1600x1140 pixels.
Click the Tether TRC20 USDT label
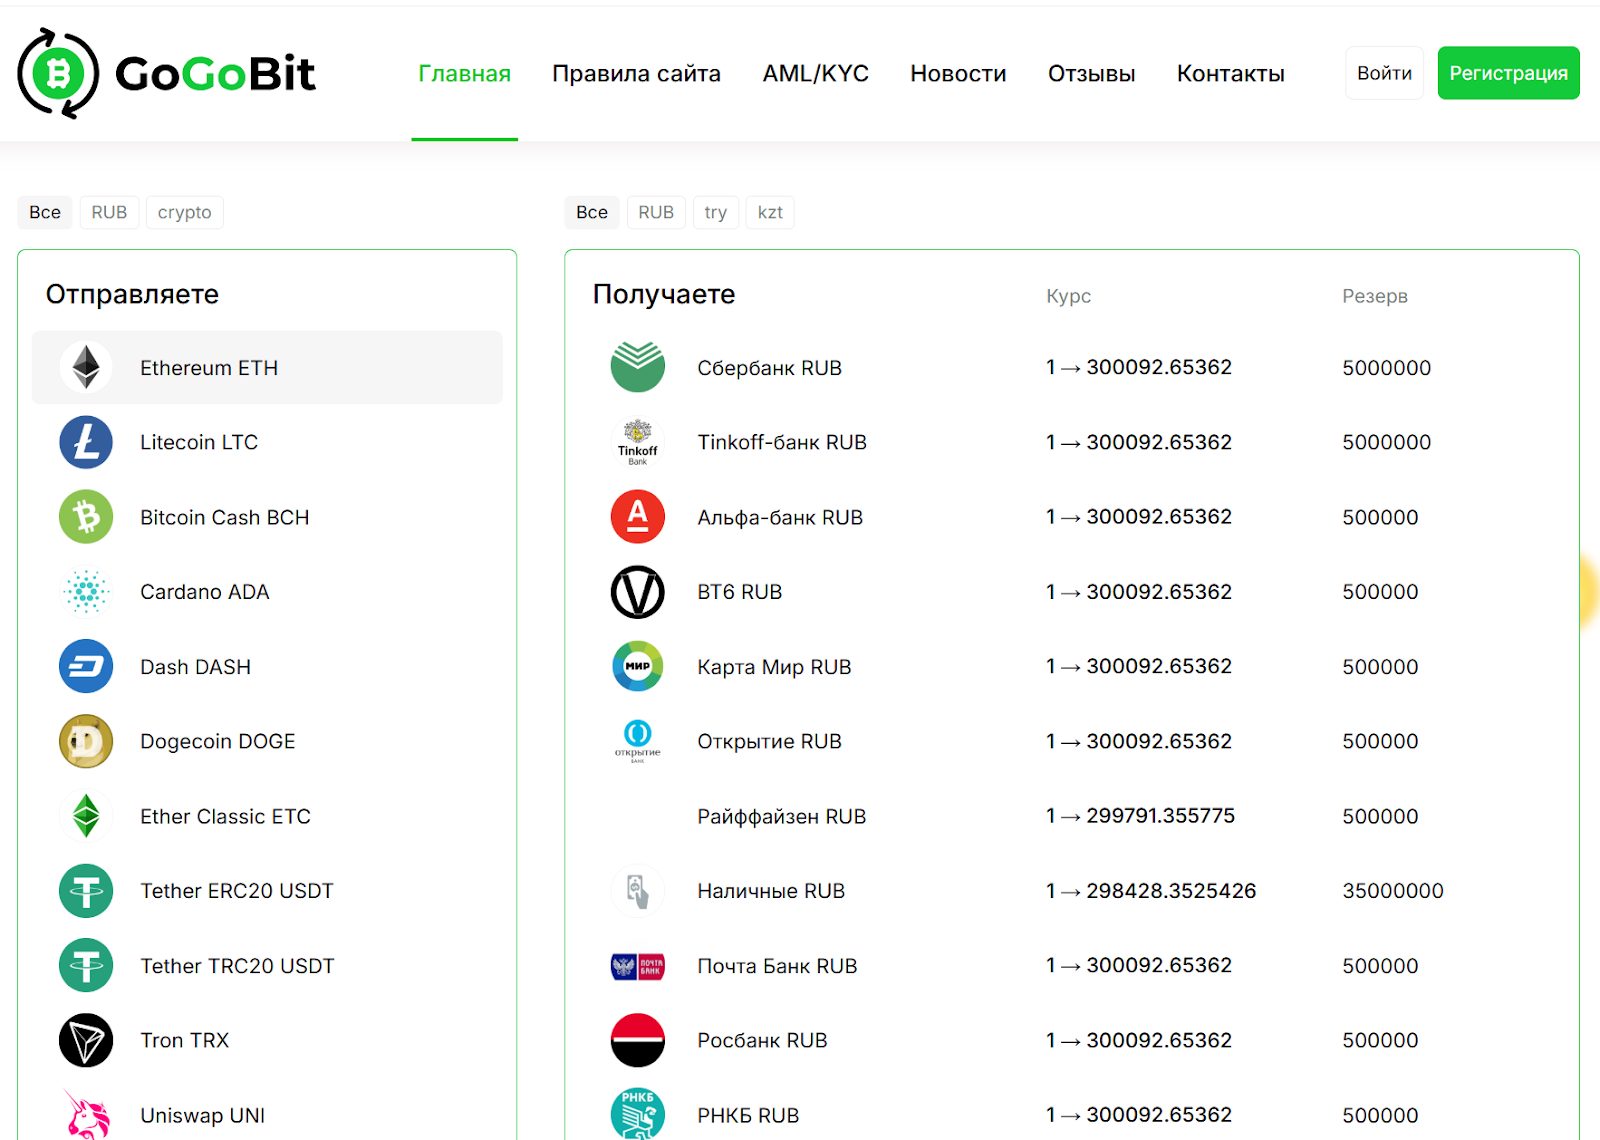click(237, 966)
